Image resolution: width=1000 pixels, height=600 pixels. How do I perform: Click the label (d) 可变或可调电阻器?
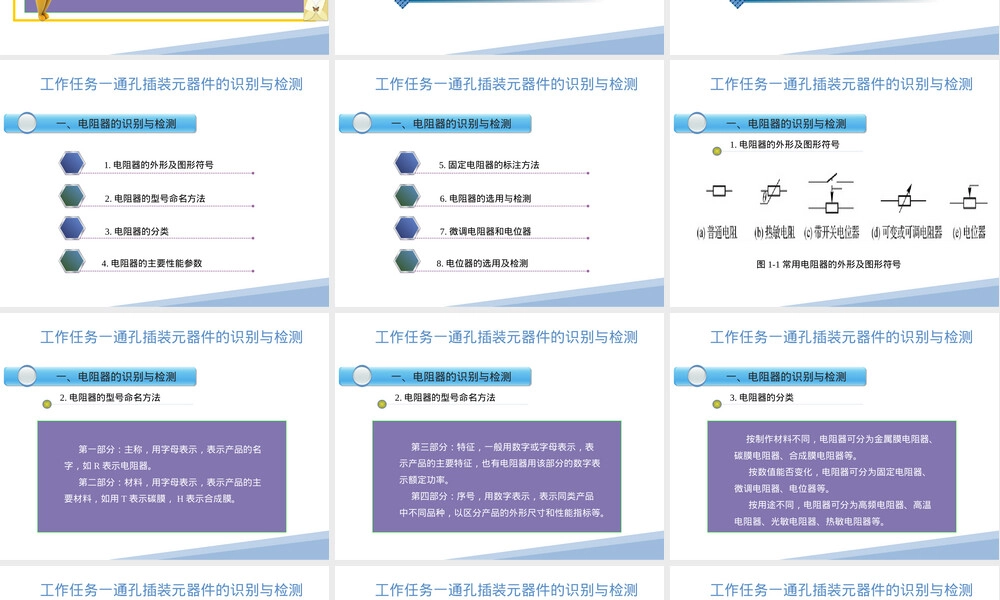(x=906, y=233)
